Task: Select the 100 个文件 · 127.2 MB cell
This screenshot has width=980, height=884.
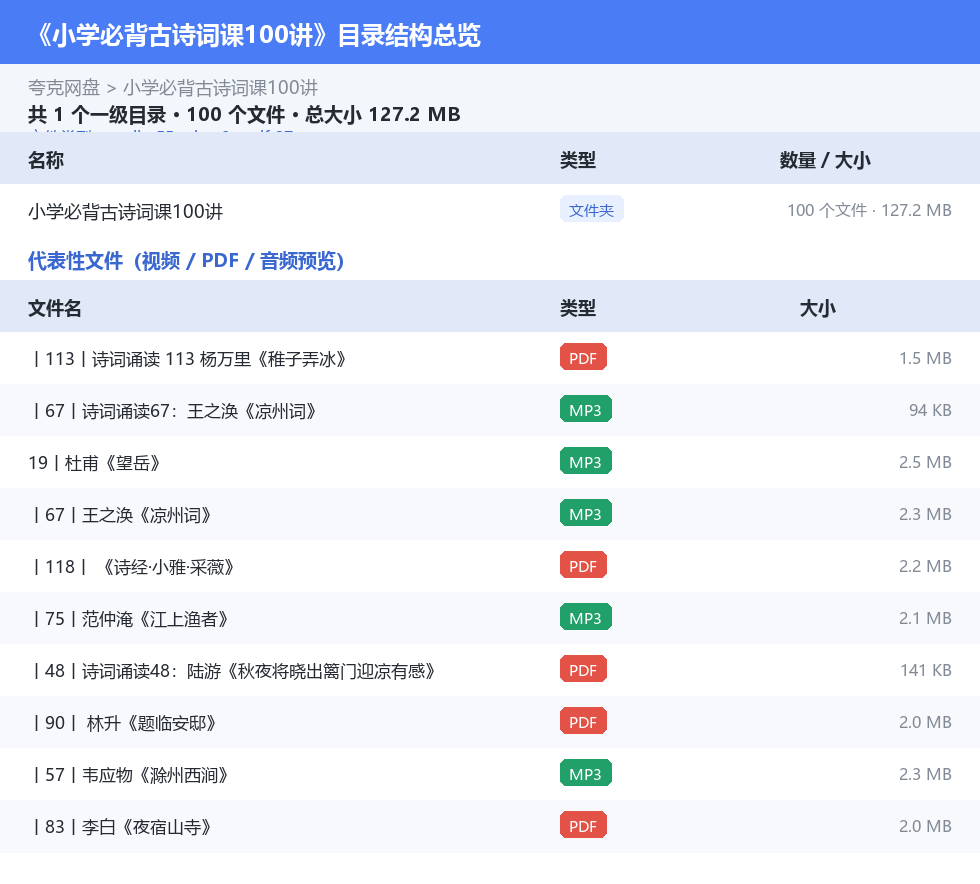Action: tap(869, 210)
